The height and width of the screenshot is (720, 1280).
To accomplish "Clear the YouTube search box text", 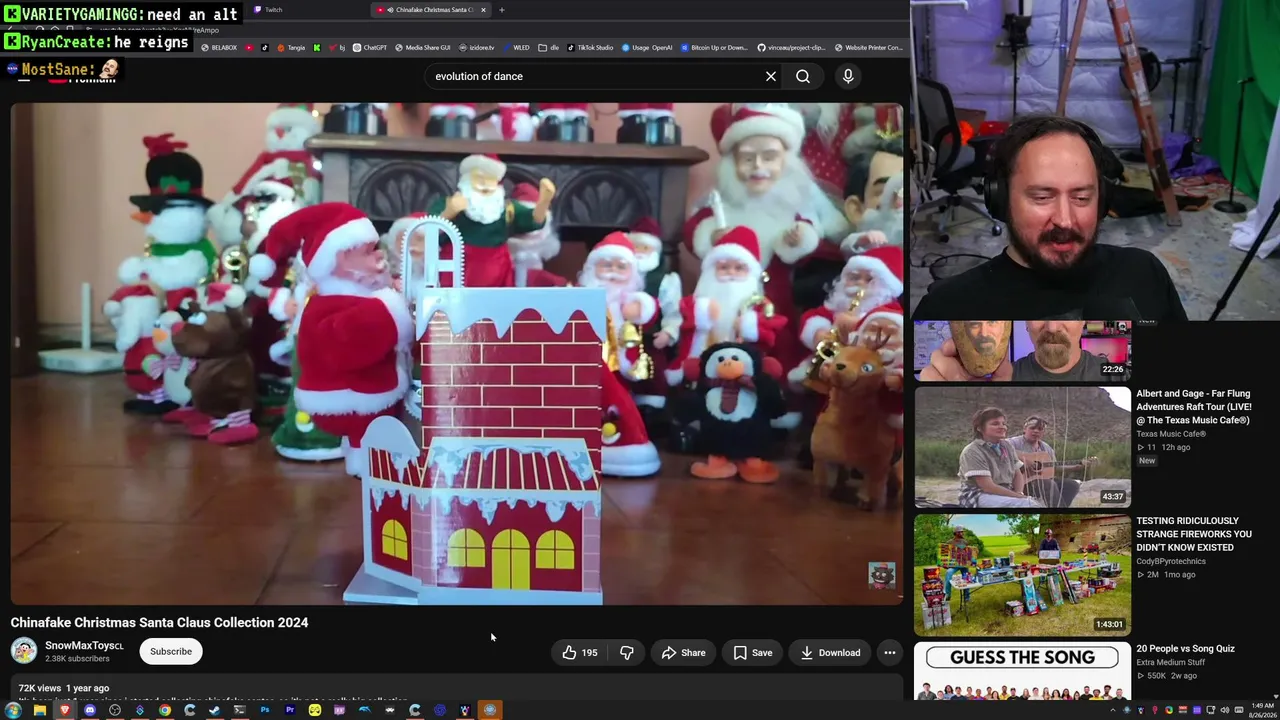I will pos(771,76).
